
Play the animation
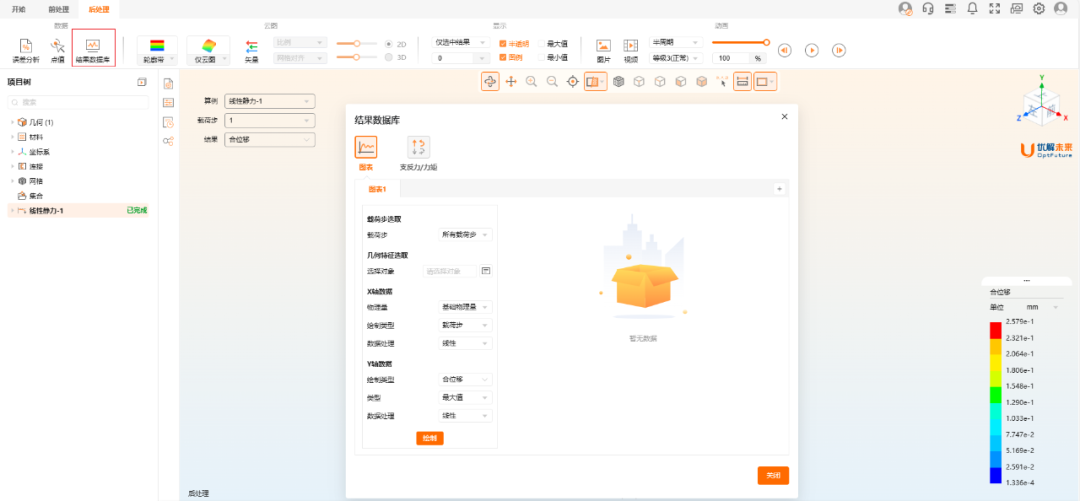pos(812,50)
